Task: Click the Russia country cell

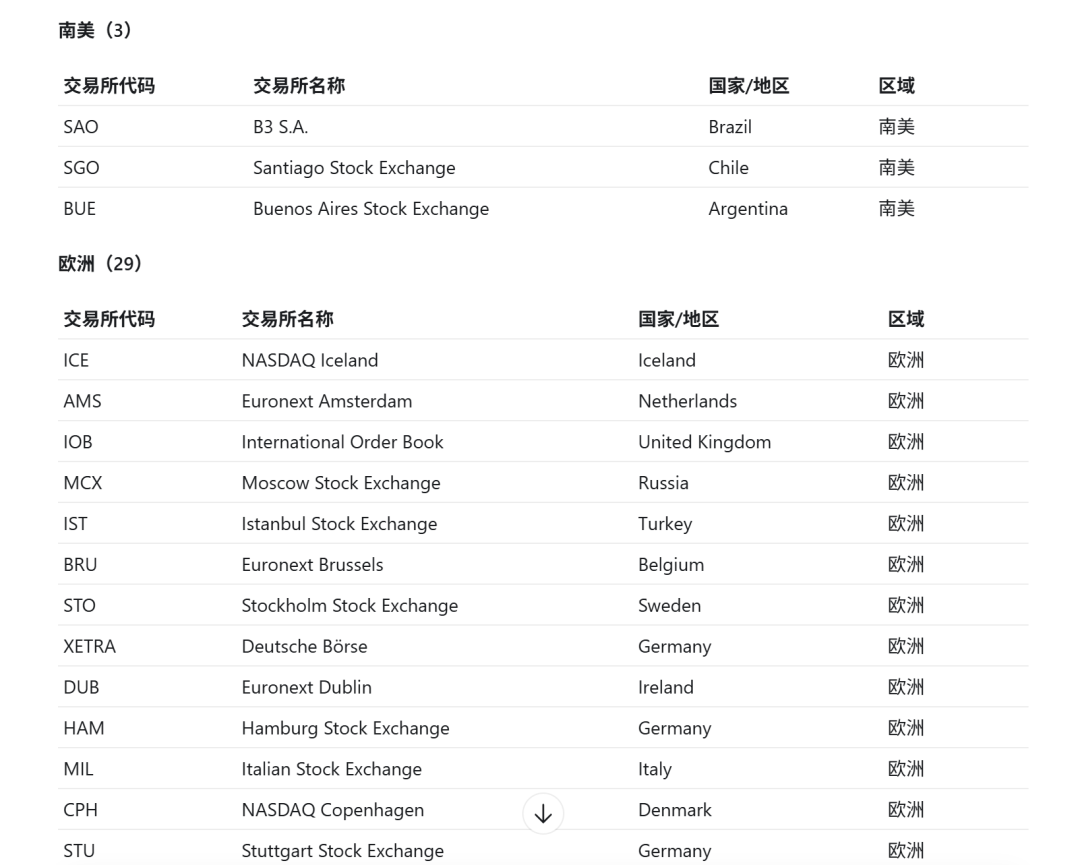Action: pos(663,483)
